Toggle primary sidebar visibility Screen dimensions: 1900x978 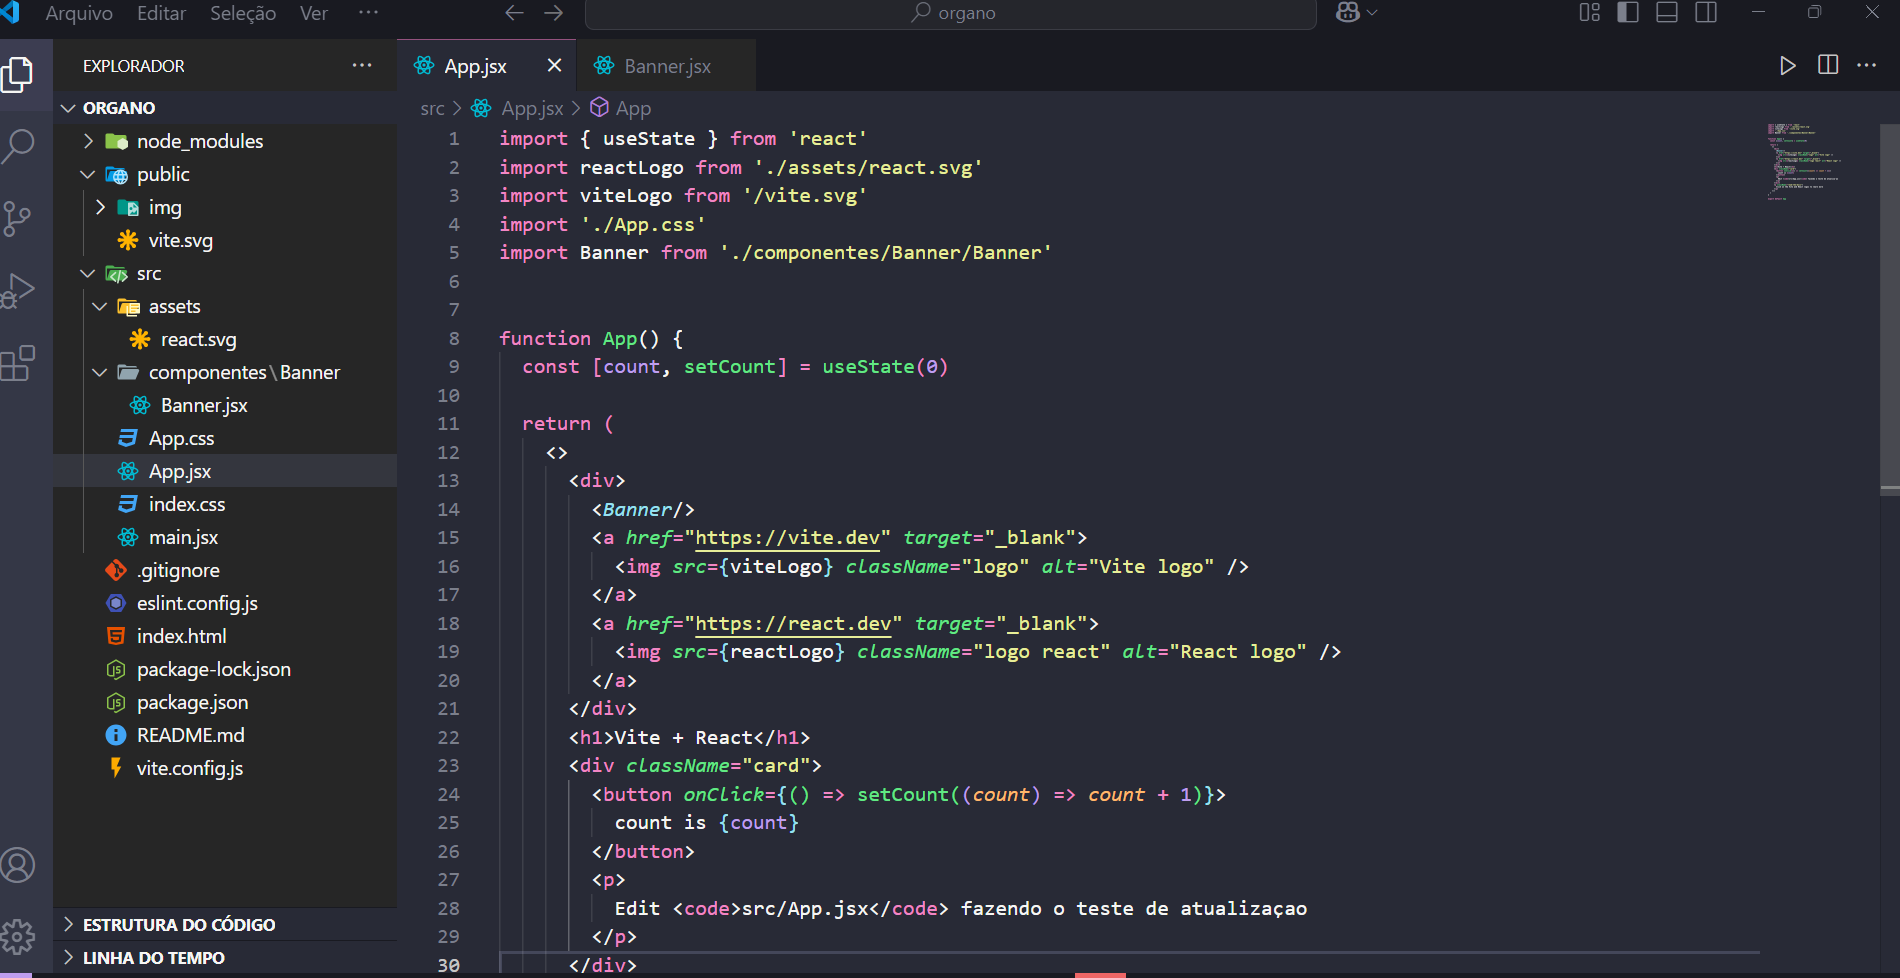1628,12
